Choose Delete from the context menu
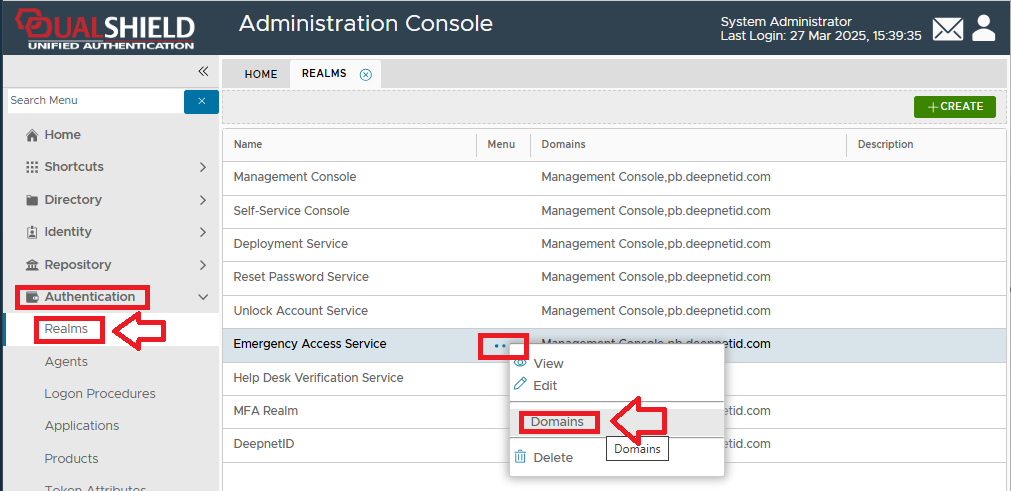1011x491 pixels. pyautogui.click(x=552, y=457)
